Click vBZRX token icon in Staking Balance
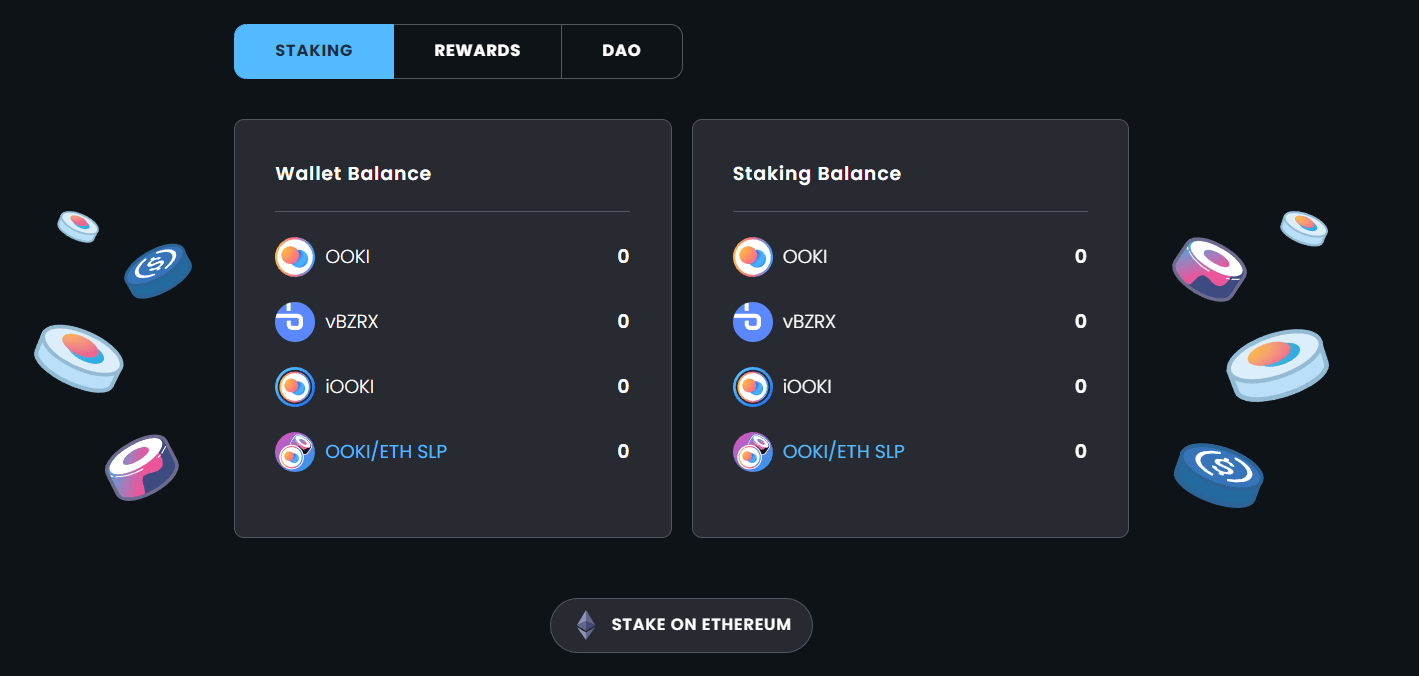 point(753,322)
